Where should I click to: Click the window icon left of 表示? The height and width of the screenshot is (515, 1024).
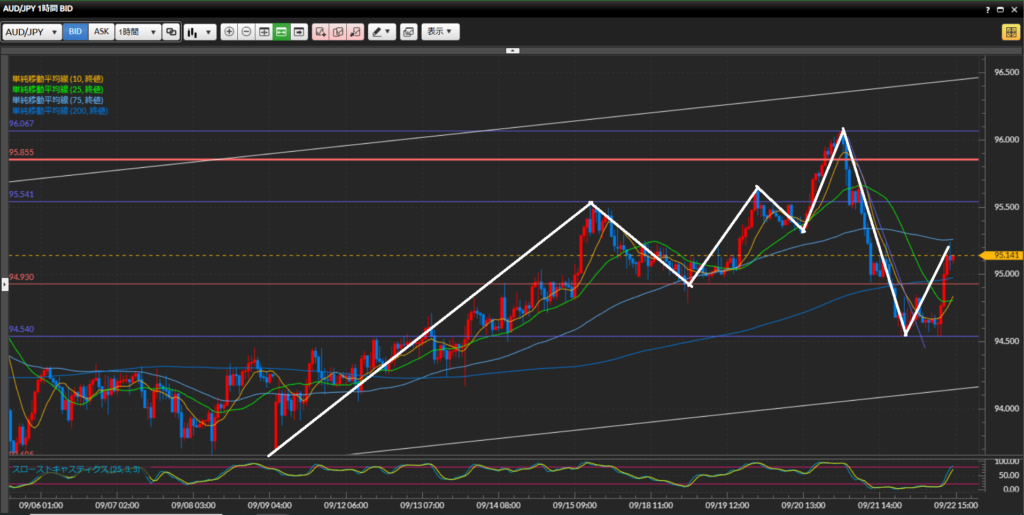[408, 32]
